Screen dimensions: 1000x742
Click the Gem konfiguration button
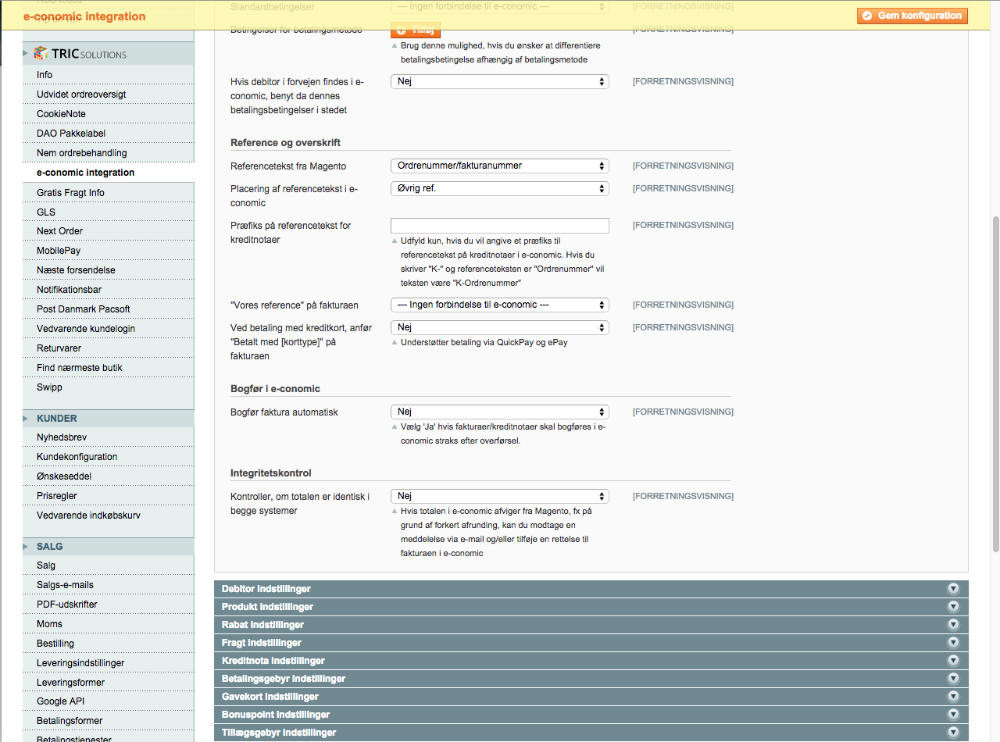910,15
